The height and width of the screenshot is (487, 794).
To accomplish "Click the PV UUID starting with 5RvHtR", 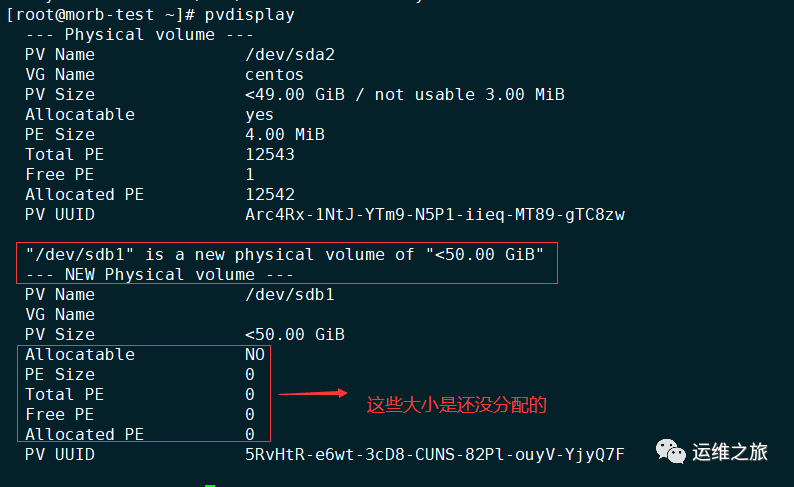I will [x=434, y=454].
